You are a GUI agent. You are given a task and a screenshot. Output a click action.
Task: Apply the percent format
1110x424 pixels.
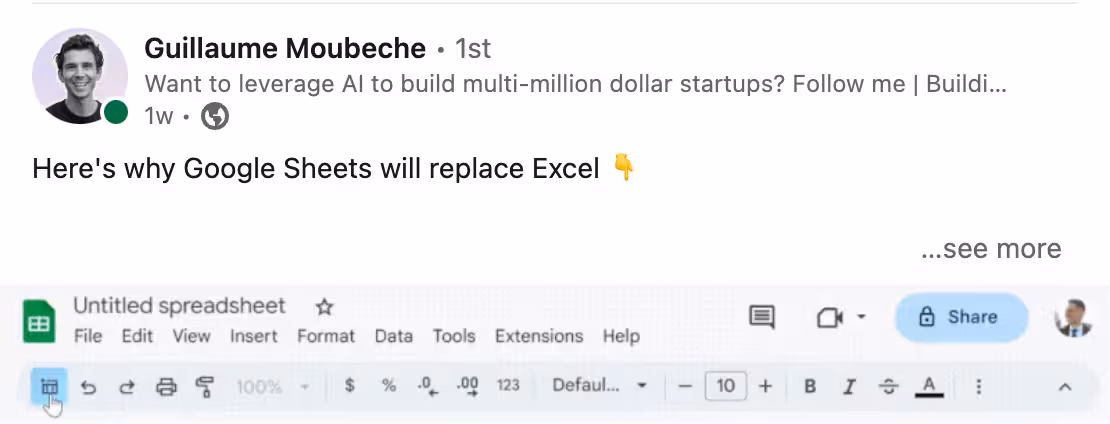coord(389,385)
